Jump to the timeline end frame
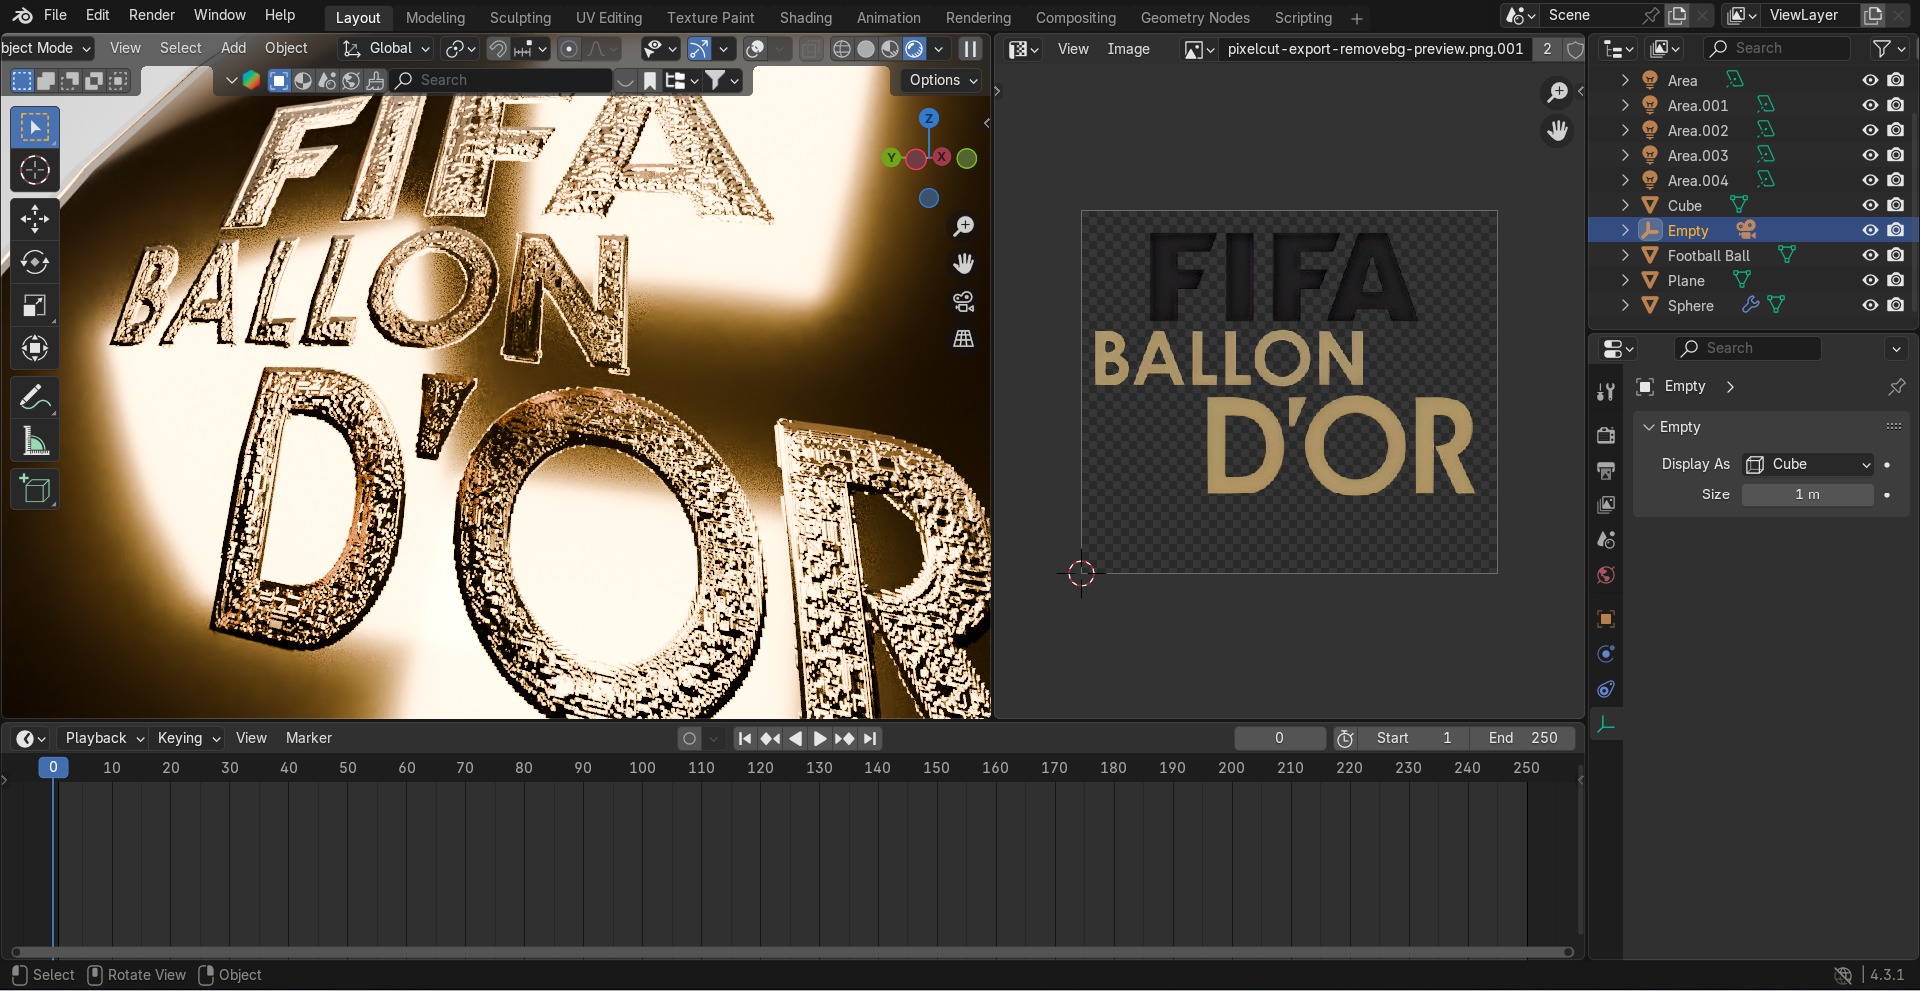 pyautogui.click(x=870, y=739)
